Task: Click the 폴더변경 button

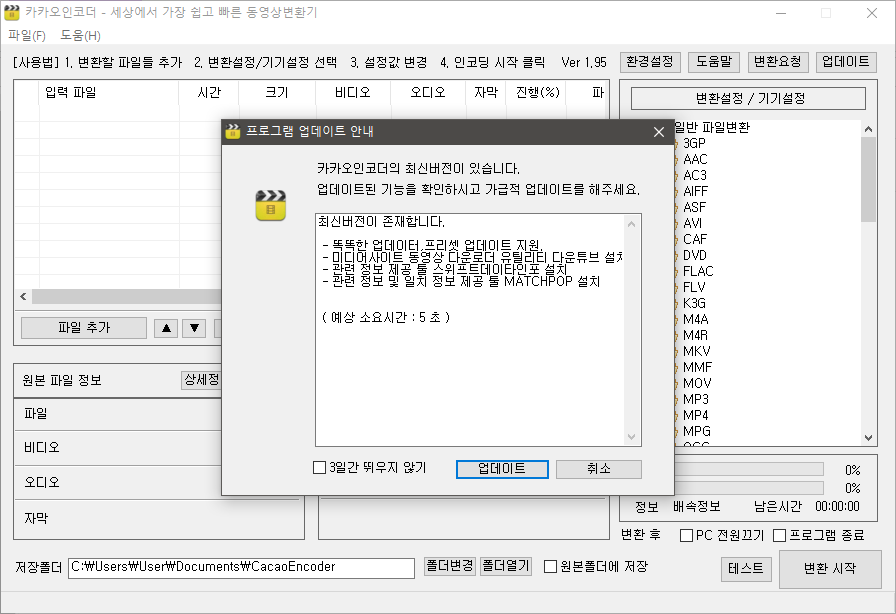Action: click(450, 567)
